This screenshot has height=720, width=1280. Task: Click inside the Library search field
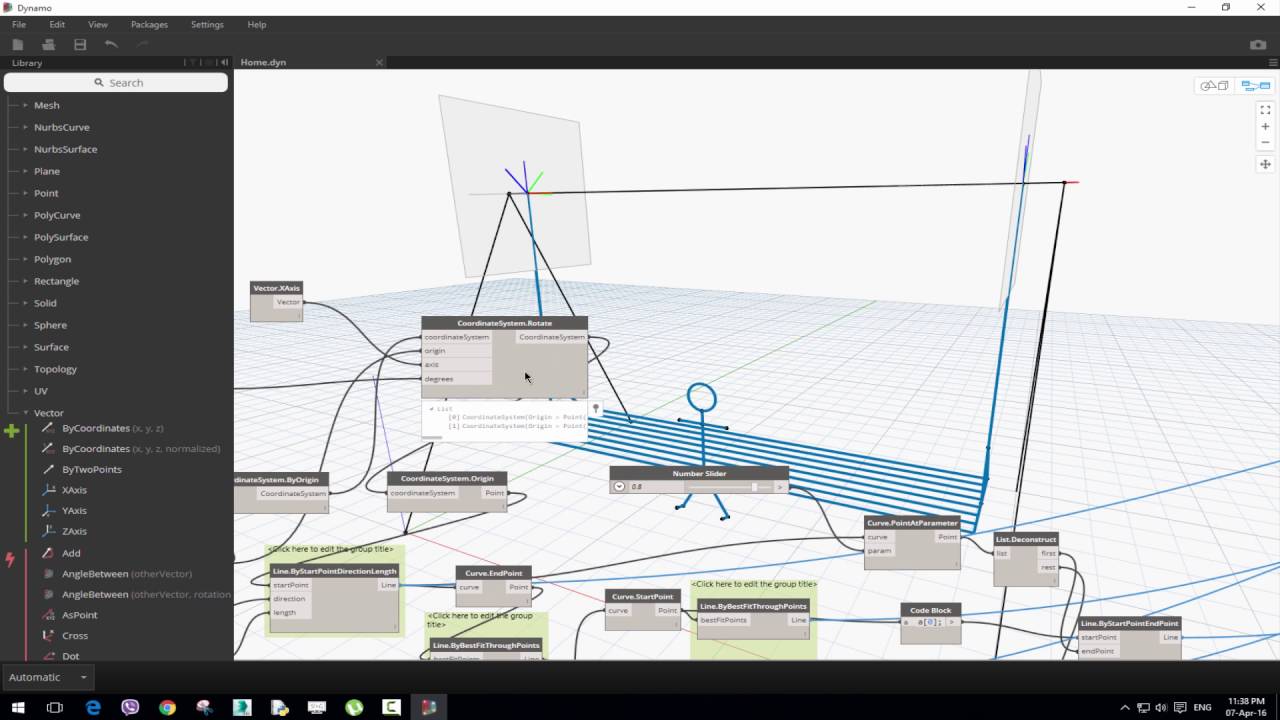117,83
